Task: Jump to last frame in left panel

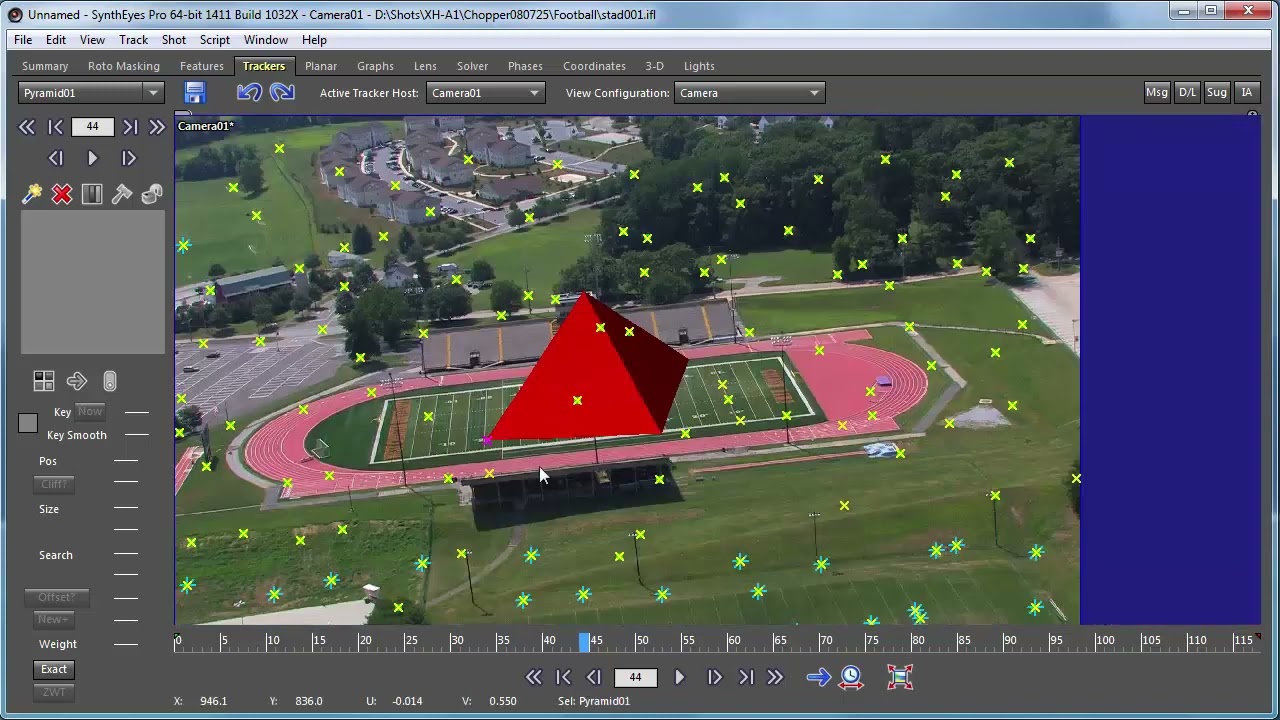Action: tap(130, 127)
